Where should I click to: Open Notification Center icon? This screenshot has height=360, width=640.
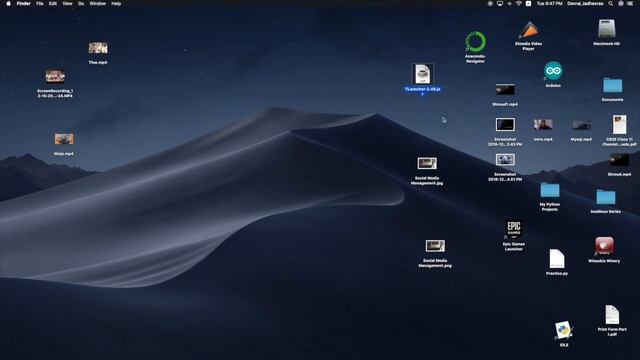[x=630, y=4]
